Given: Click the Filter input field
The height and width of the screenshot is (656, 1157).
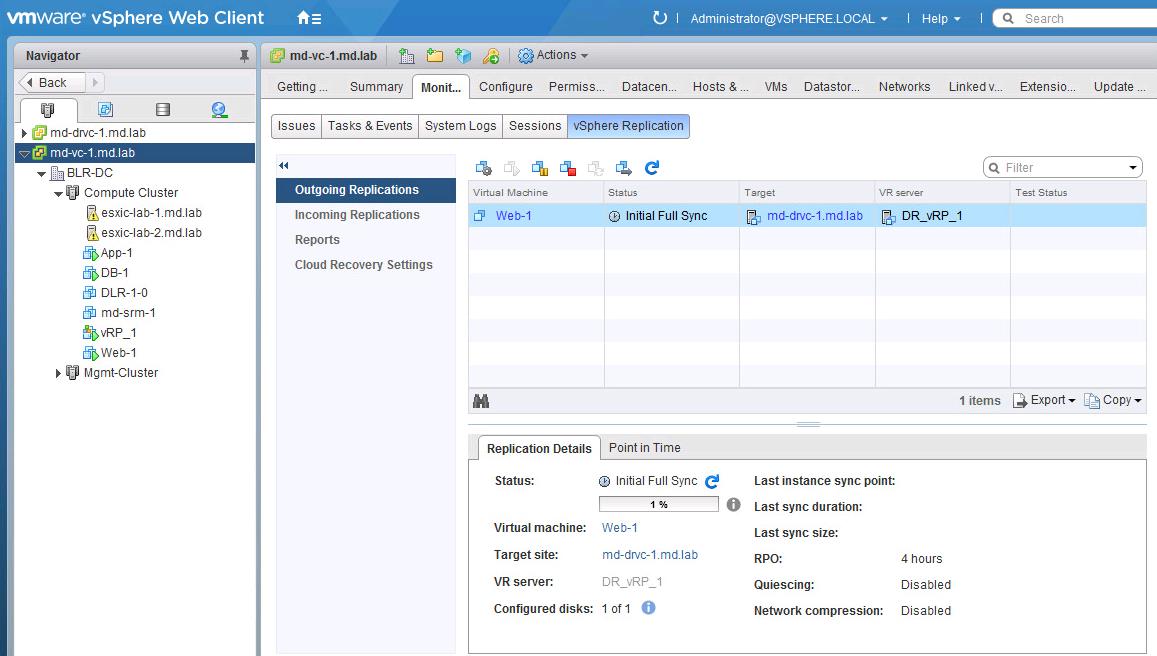Looking at the screenshot, I should pyautogui.click(x=1063, y=168).
